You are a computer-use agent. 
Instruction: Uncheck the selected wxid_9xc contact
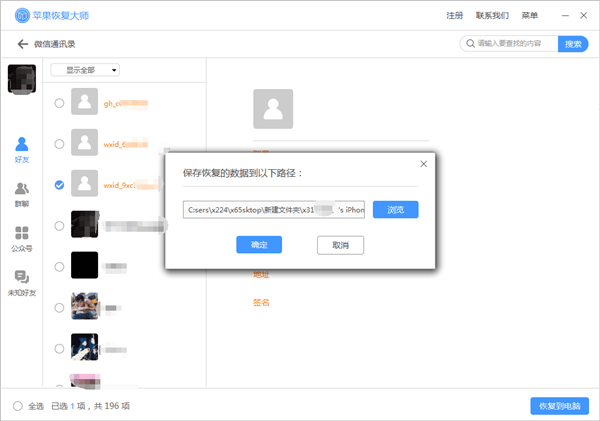[60, 185]
